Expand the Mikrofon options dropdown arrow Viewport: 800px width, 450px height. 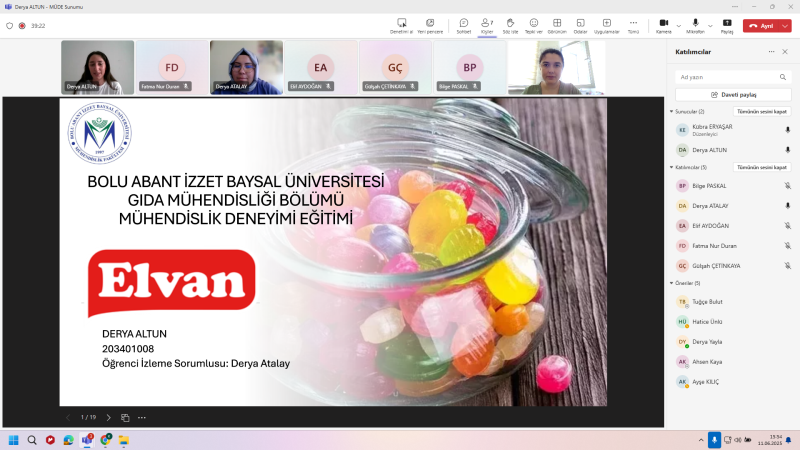click(710, 26)
